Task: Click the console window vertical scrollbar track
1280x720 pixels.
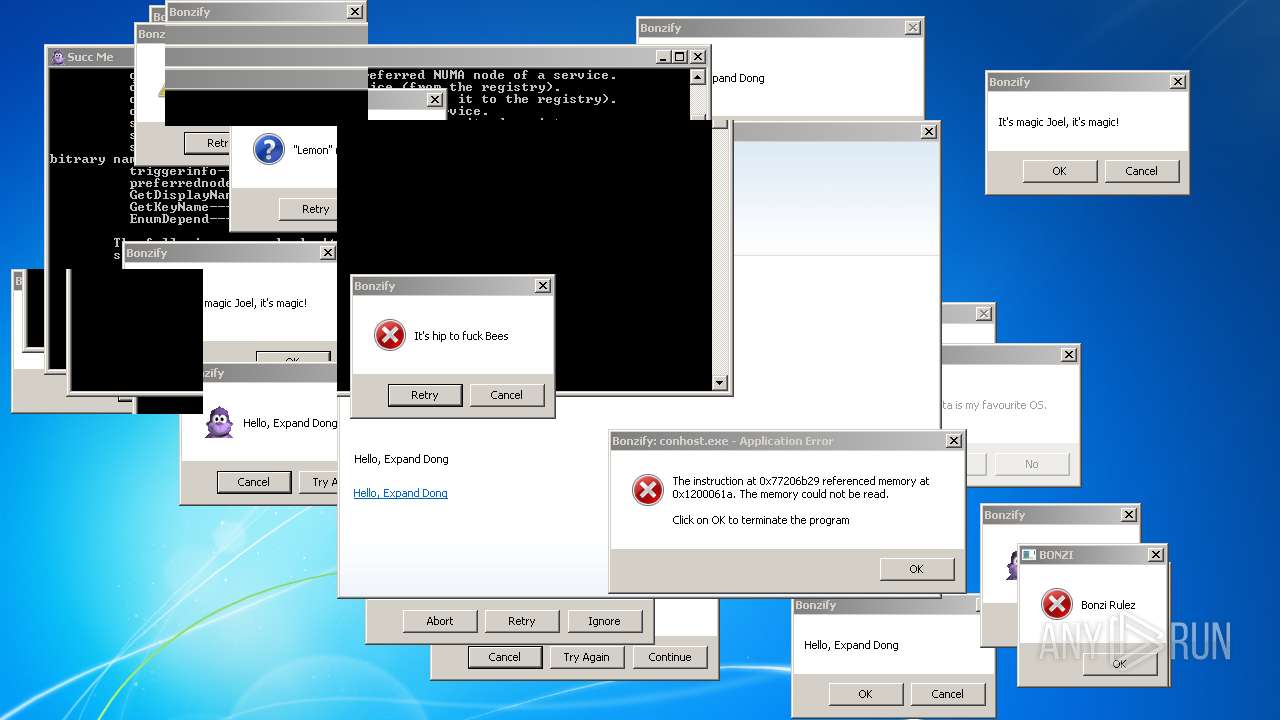Action: pos(719,250)
